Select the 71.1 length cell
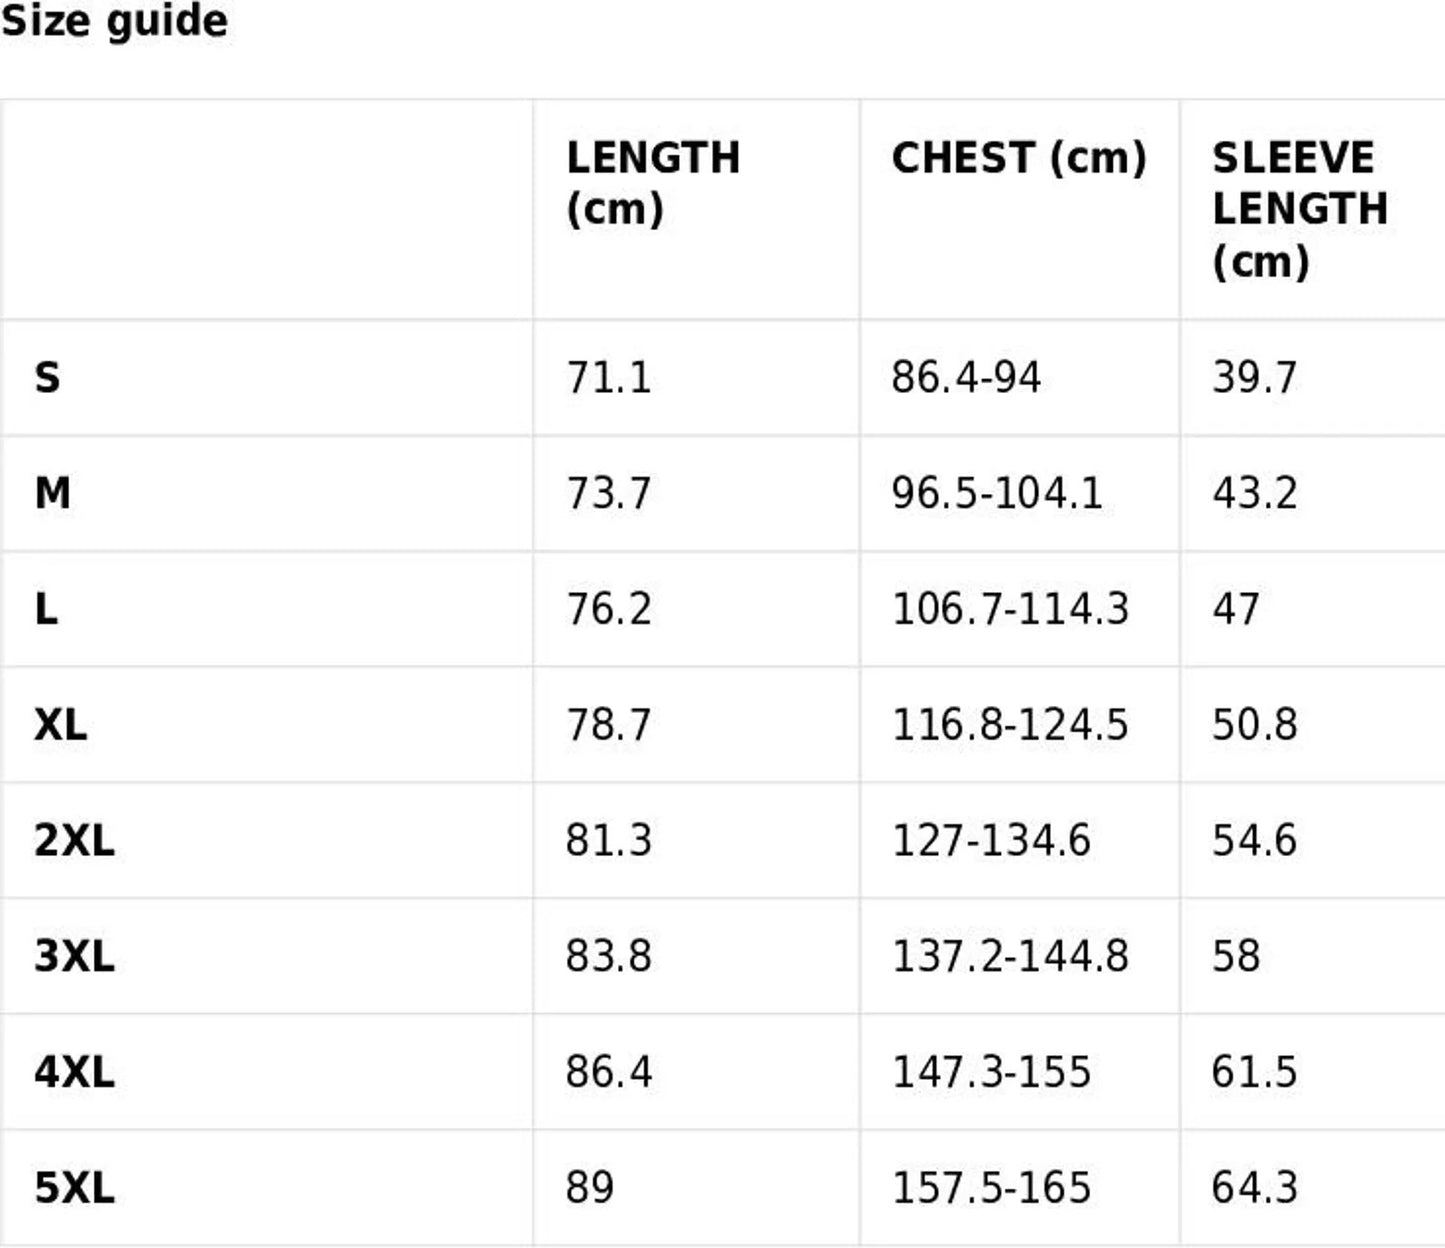Screen dimensions: 1445x1248 [608, 378]
